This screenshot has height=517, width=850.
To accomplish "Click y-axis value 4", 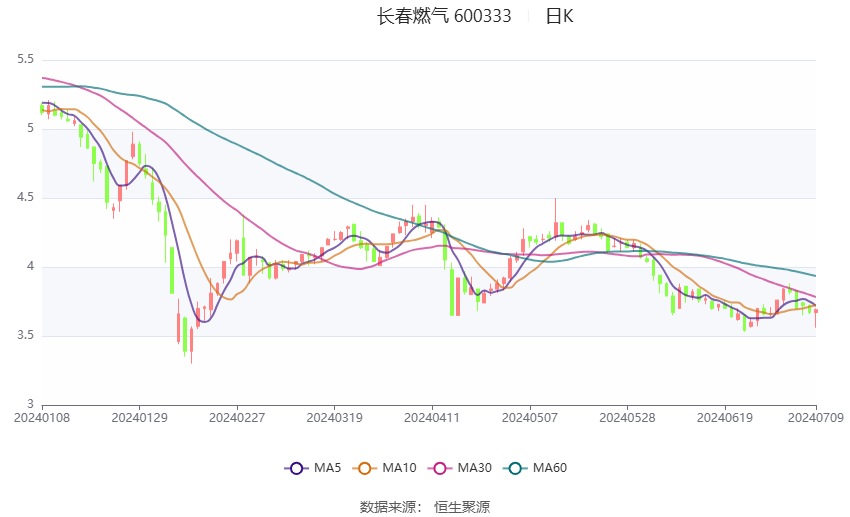I will [x=30, y=267].
